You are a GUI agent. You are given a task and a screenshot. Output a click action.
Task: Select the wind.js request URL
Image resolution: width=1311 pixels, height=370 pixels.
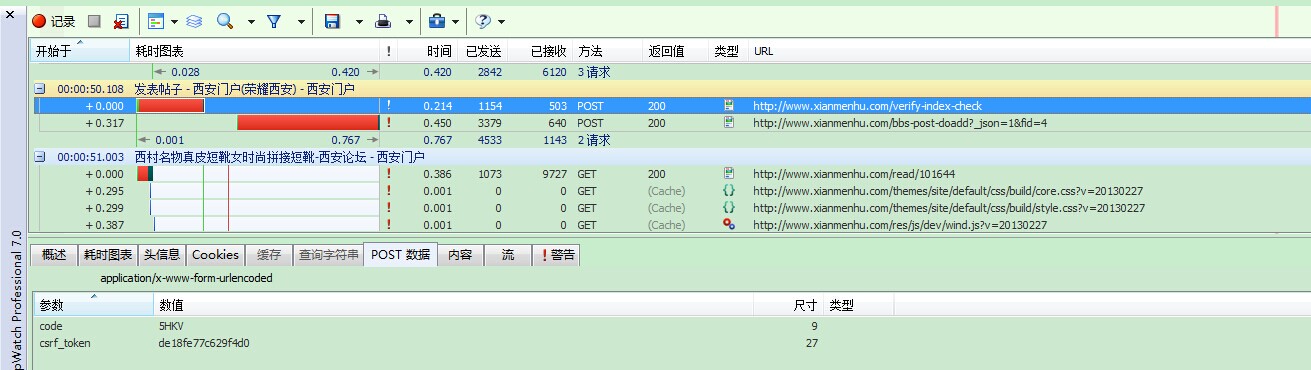pyautogui.click(x=900, y=225)
